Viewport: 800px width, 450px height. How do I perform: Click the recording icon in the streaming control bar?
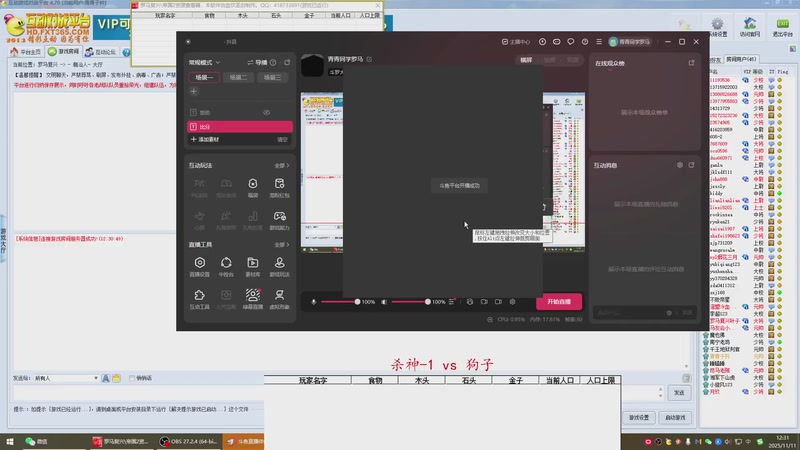[498, 302]
